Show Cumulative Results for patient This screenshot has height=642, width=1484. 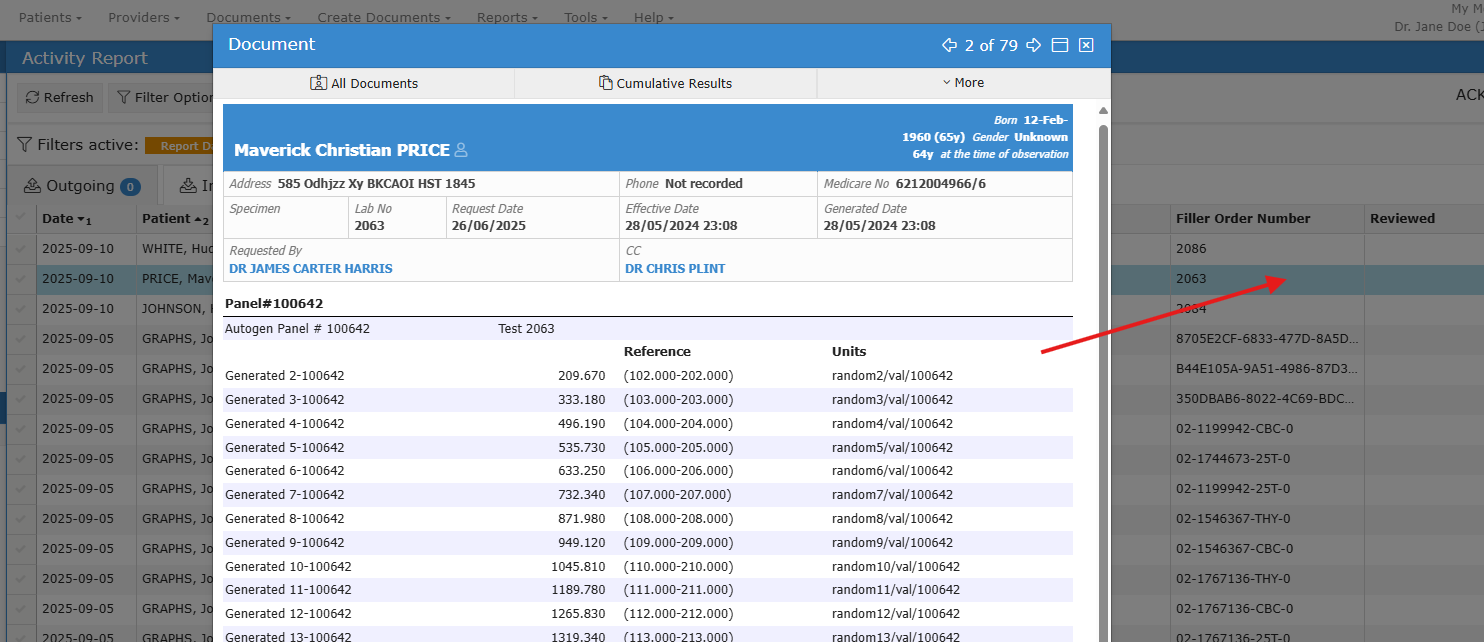(665, 83)
